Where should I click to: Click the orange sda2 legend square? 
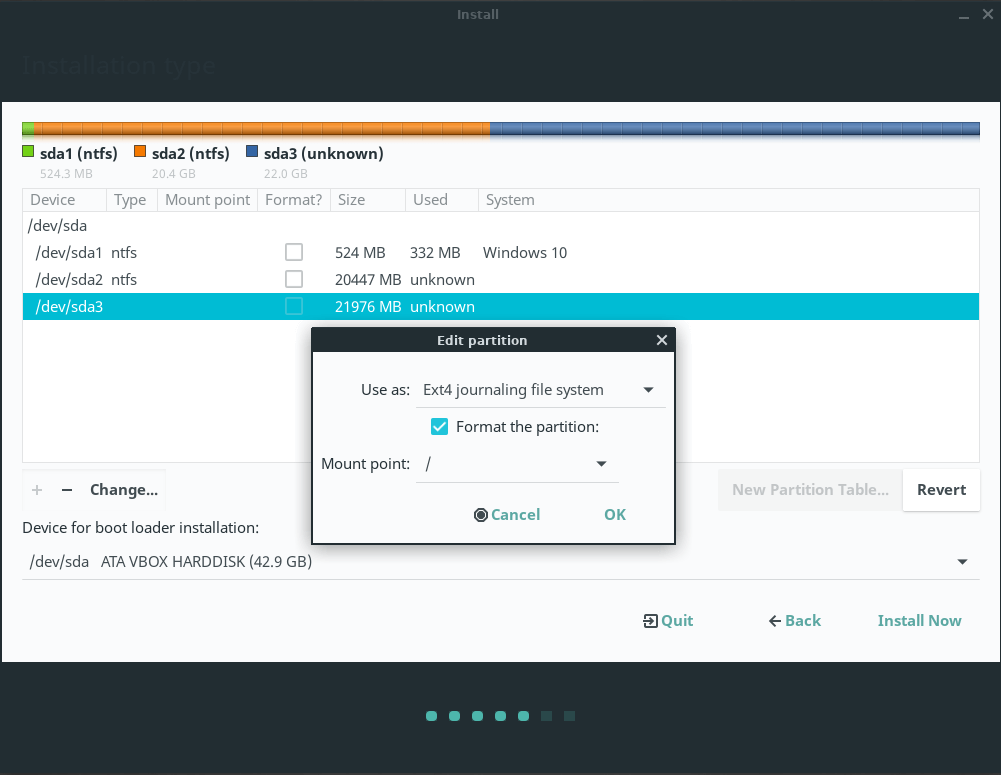point(140,153)
